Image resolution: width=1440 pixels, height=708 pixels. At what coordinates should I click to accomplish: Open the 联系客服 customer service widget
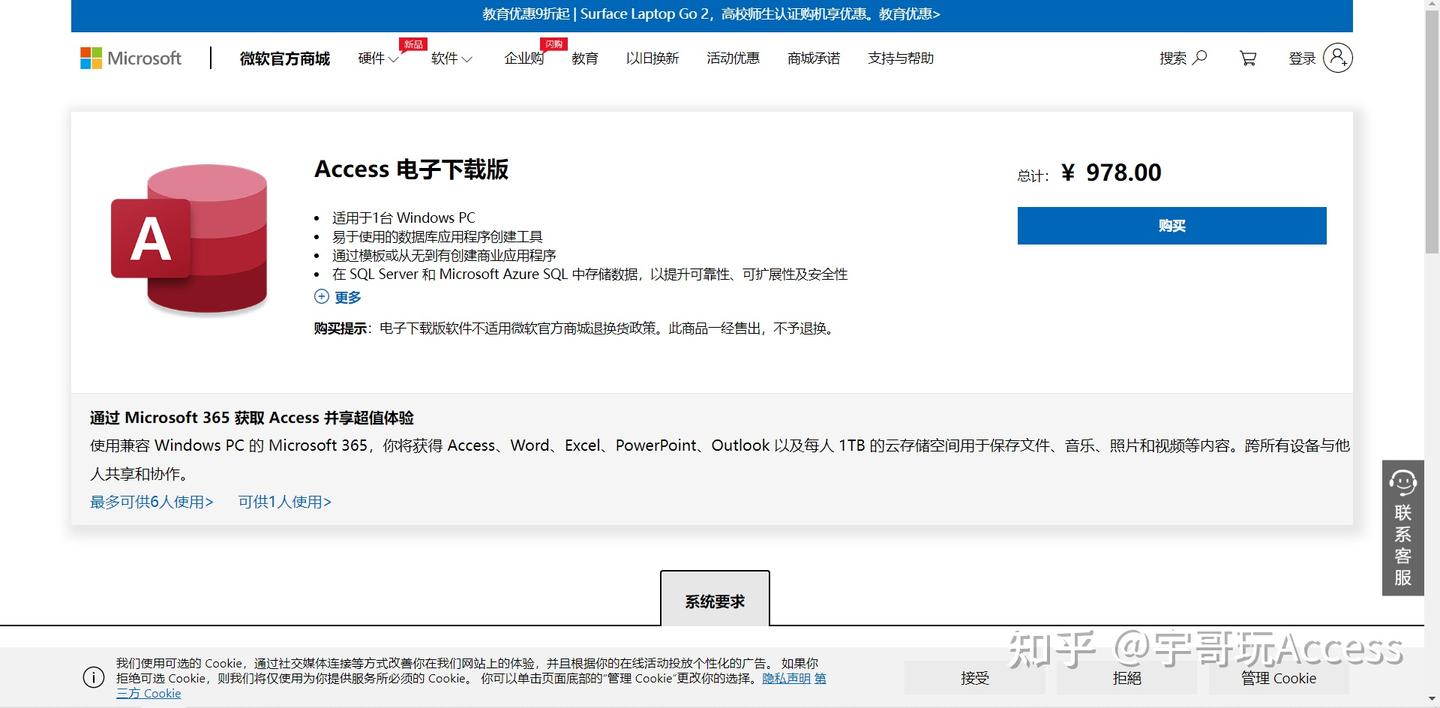click(x=1403, y=528)
